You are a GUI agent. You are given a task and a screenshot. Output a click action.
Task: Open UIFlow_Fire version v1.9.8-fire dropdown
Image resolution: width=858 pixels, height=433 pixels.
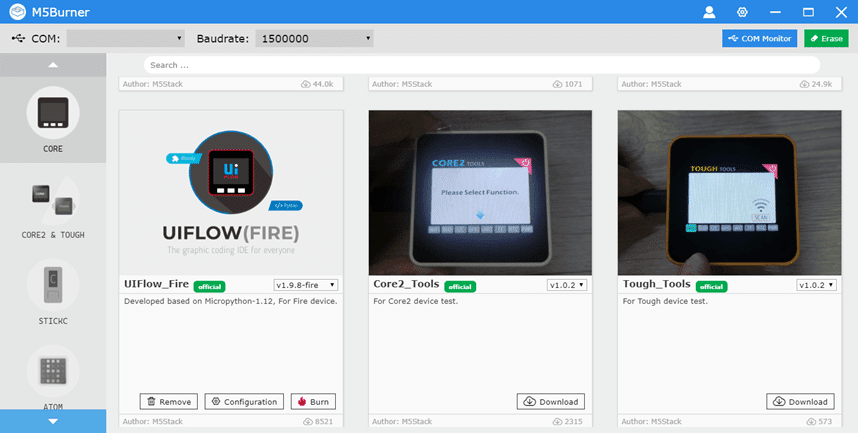point(306,285)
